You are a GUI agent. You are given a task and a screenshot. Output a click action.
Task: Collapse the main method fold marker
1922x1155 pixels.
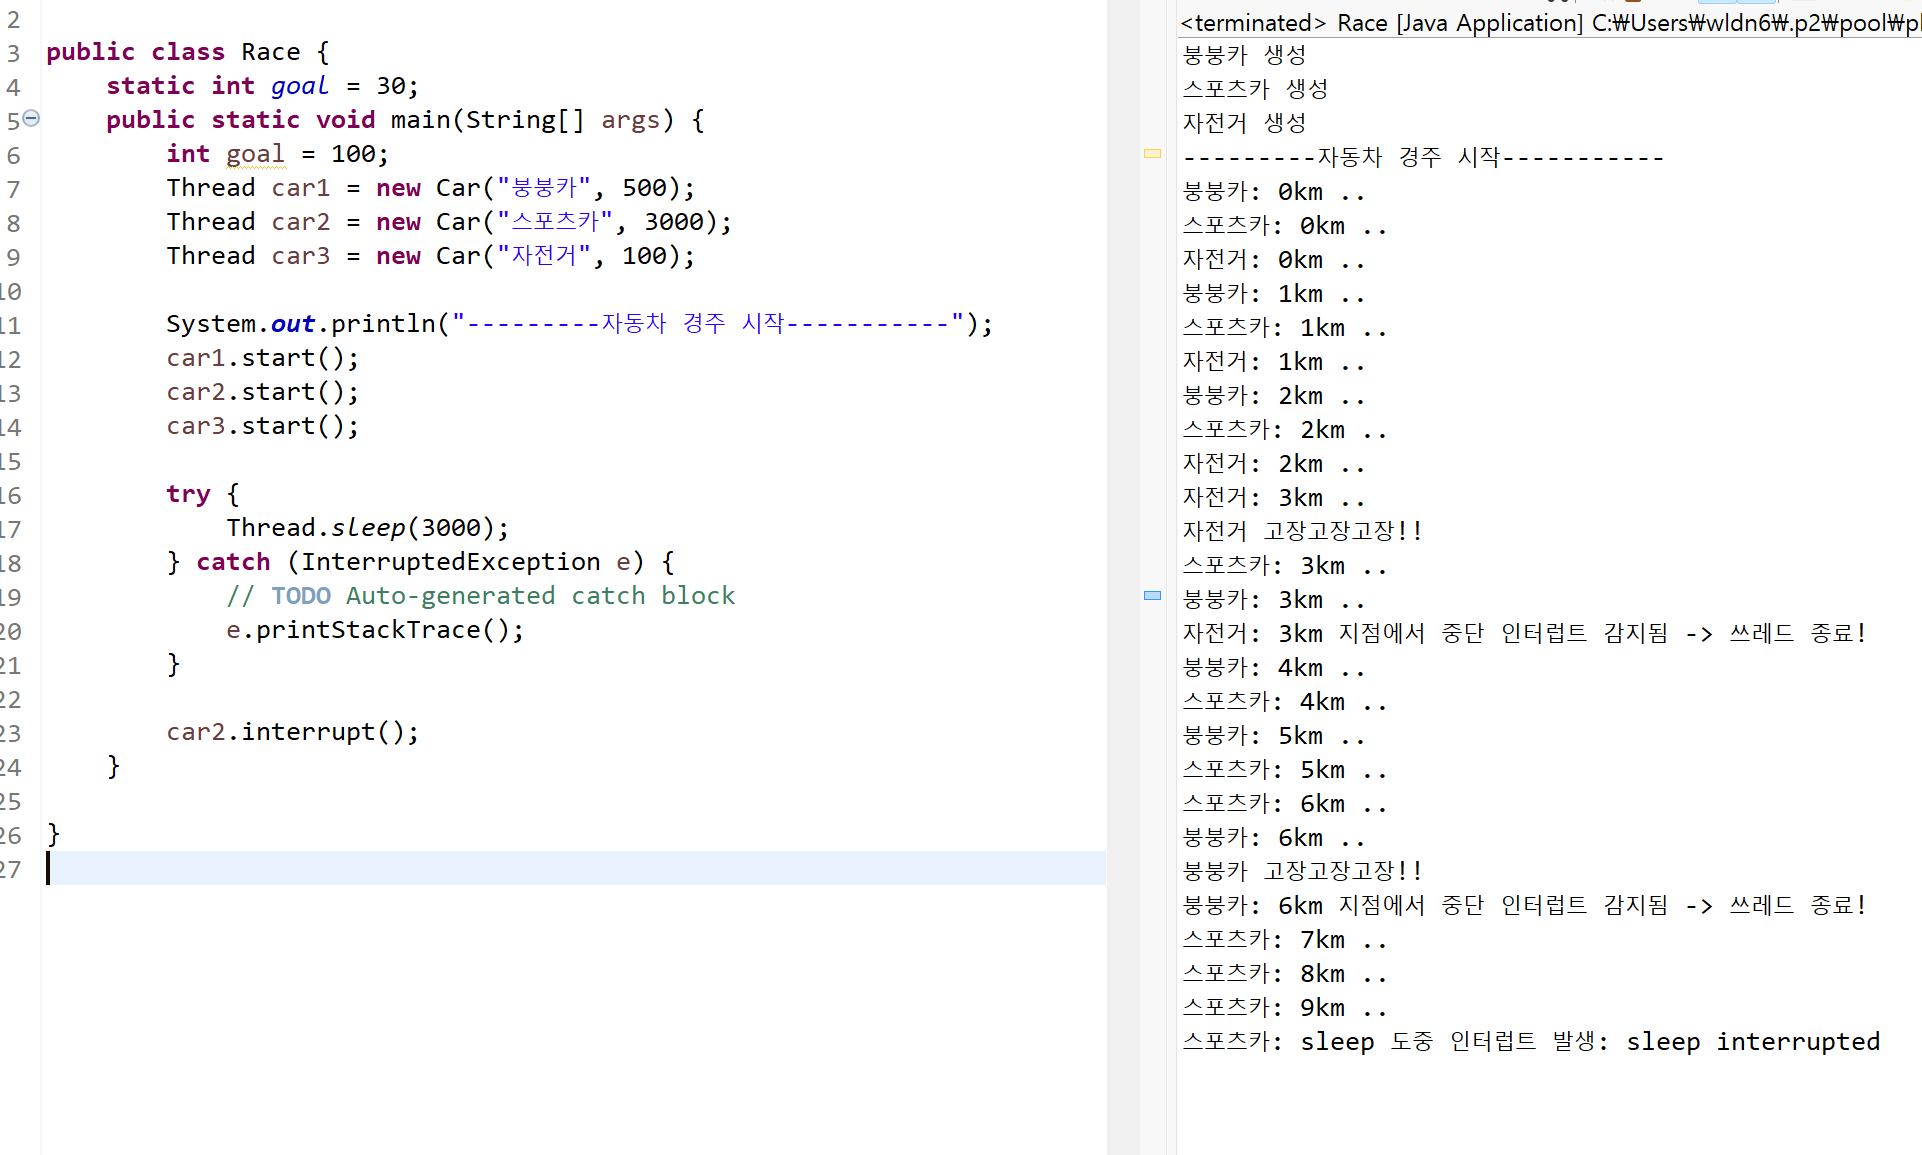pyautogui.click(x=31, y=118)
